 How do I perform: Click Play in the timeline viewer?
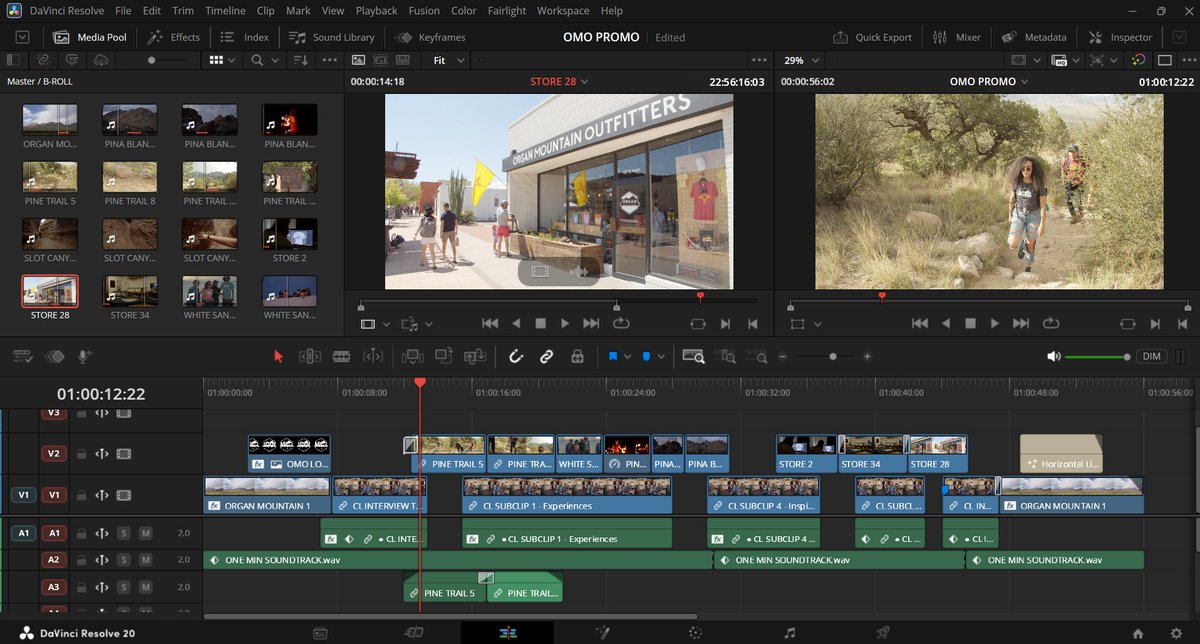pos(994,323)
